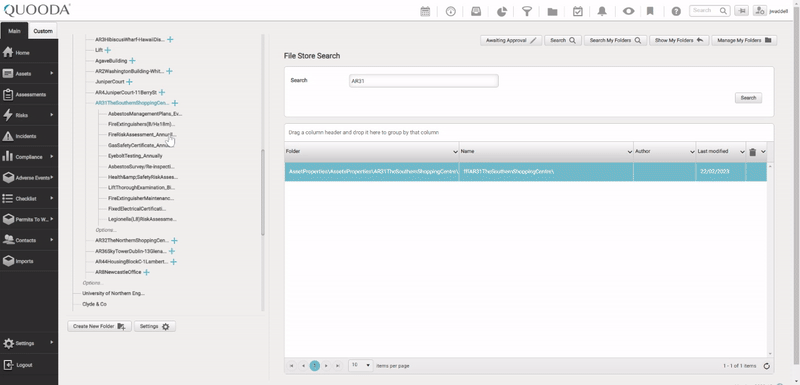The image size is (800, 385).
Task: Select the GasSafetyCertificate tree folder
Action: pyautogui.click(x=142, y=145)
